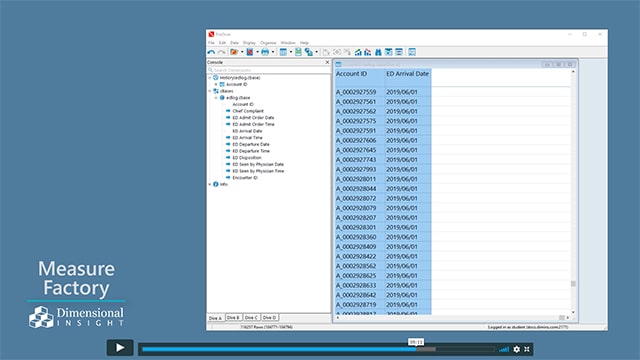The width and height of the screenshot is (640, 360).
Task: Click the blue linked-boxes toolbar icon
Action: (309, 52)
